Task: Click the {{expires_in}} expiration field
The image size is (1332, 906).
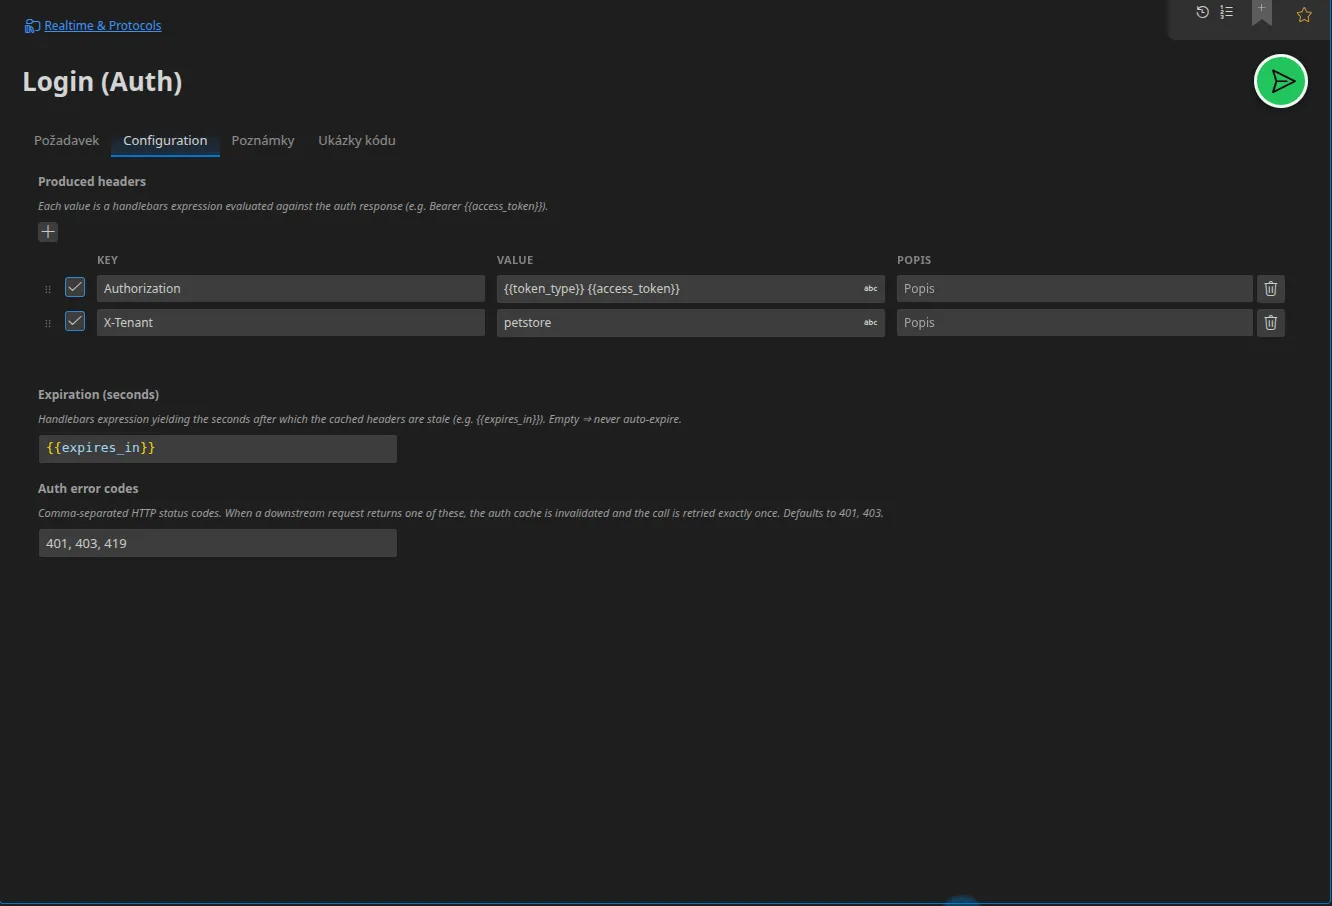Action: pos(218,448)
